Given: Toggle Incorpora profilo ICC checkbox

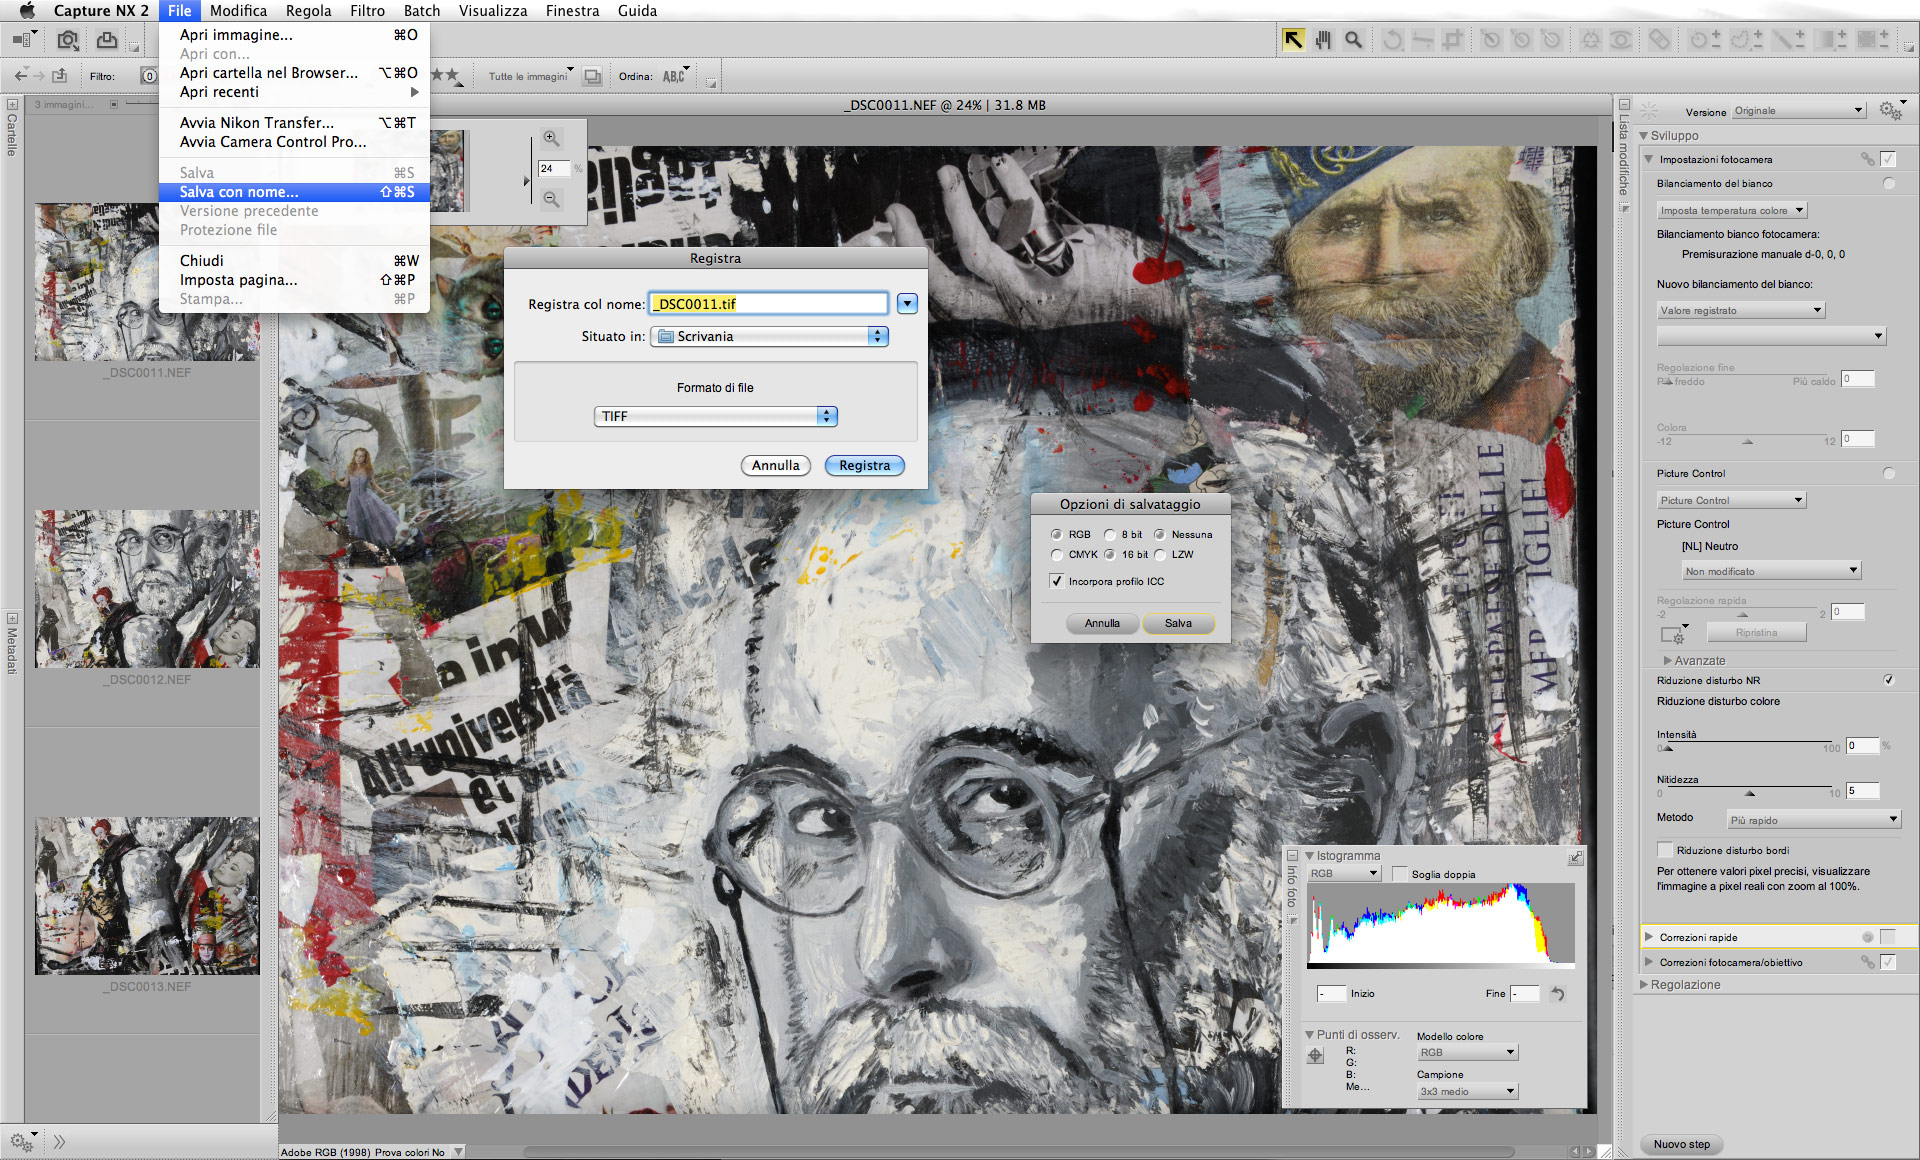Looking at the screenshot, I should coord(1057,581).
